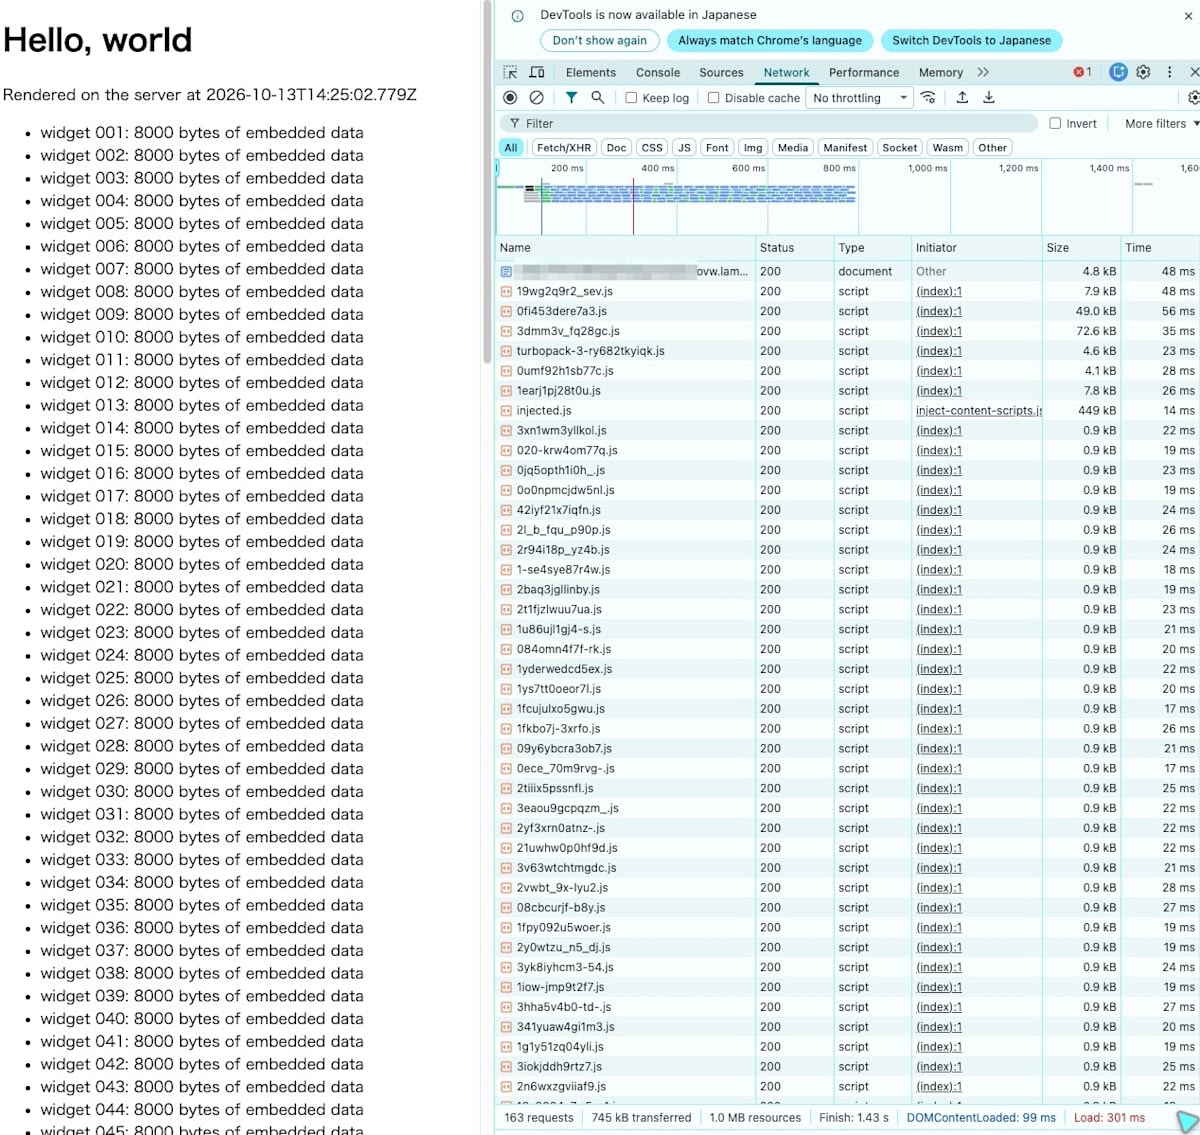
Task: Click Always match Chrome's language button
Action: tap(769, 41)
